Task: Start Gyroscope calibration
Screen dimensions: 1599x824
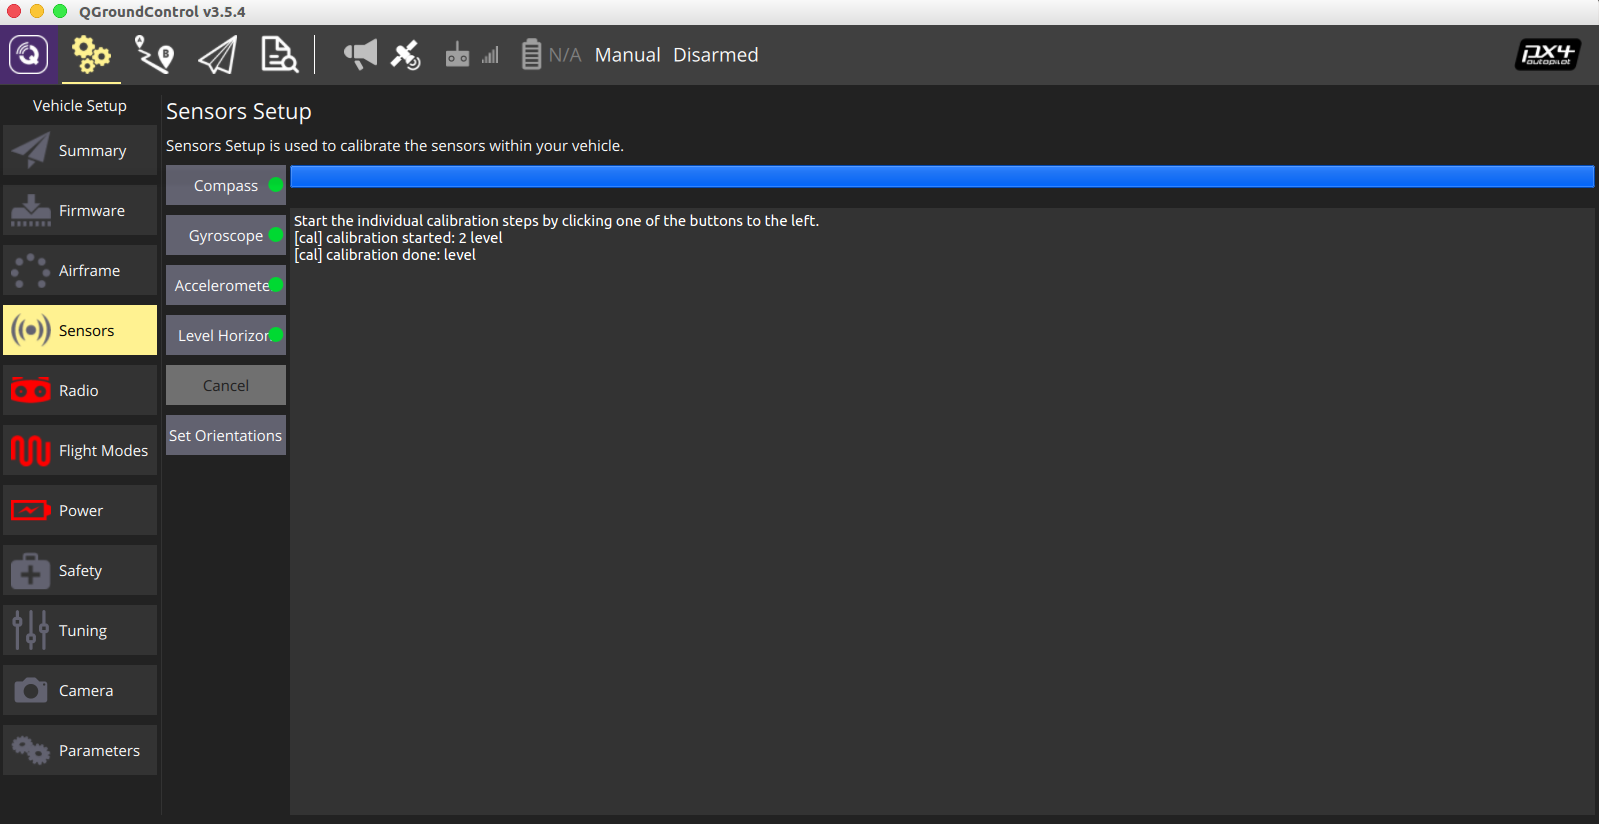Action: (226, 235)
